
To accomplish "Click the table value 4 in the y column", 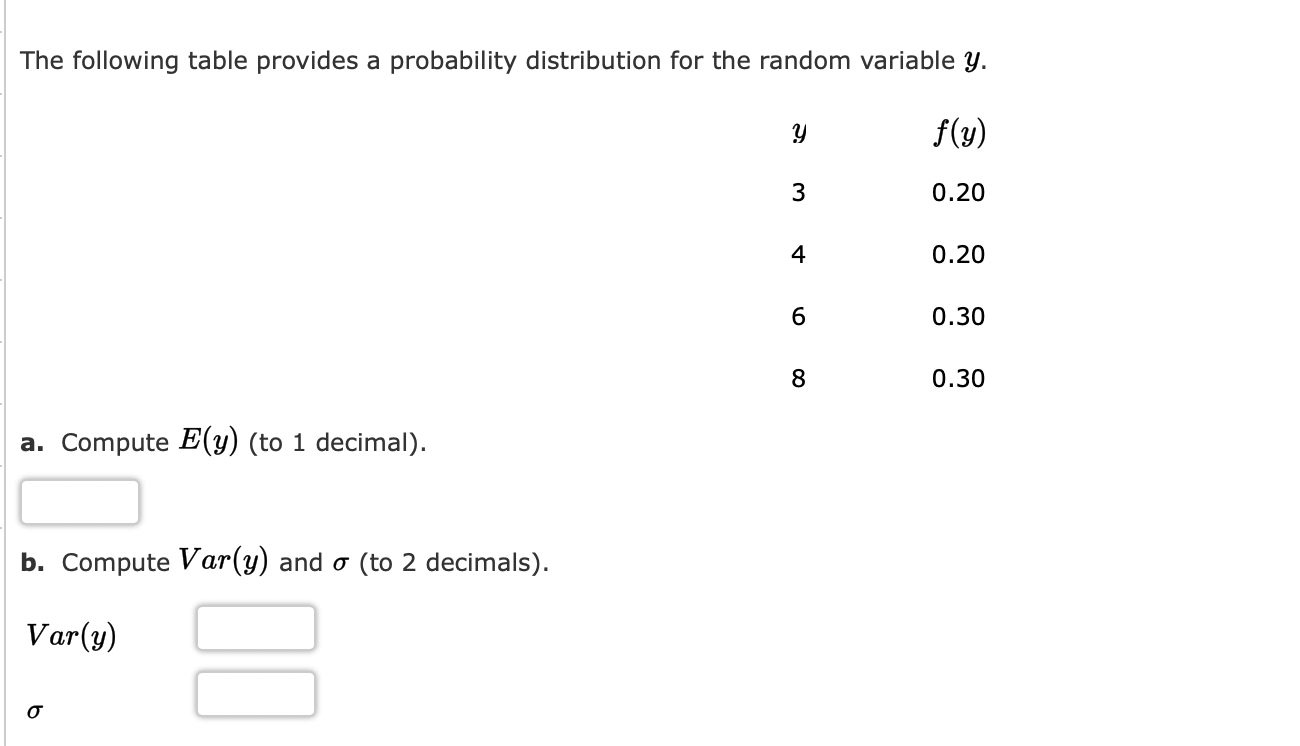I will [x=797, y=255].
